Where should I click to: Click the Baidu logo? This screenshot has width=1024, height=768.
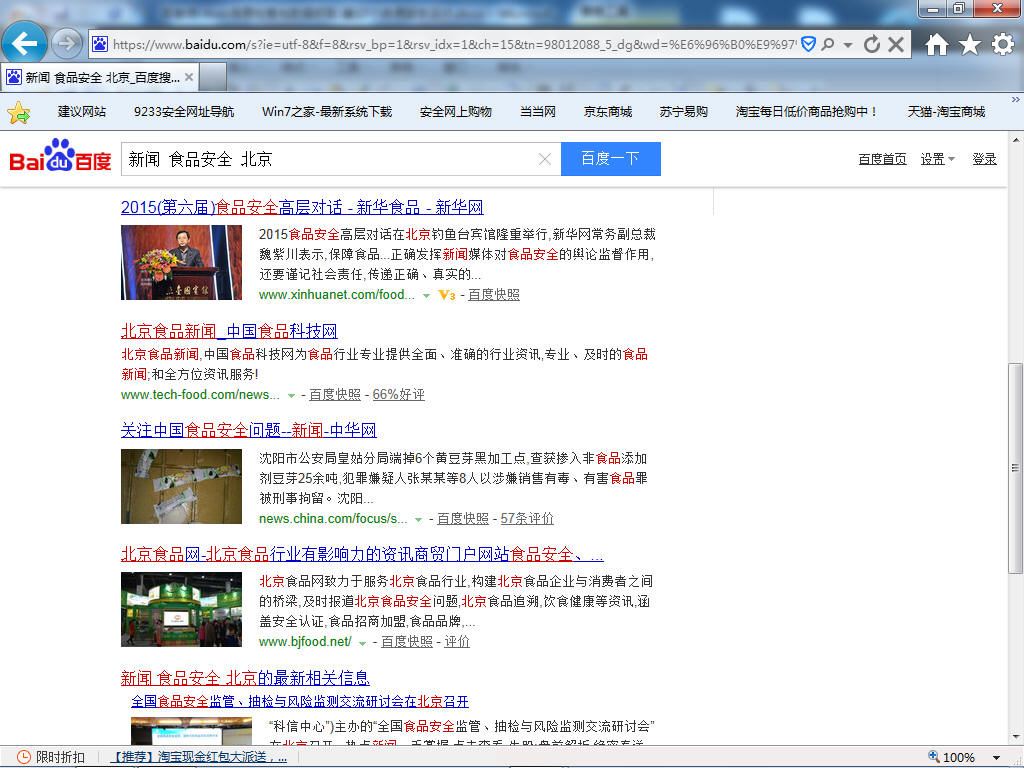coord(60,155)
